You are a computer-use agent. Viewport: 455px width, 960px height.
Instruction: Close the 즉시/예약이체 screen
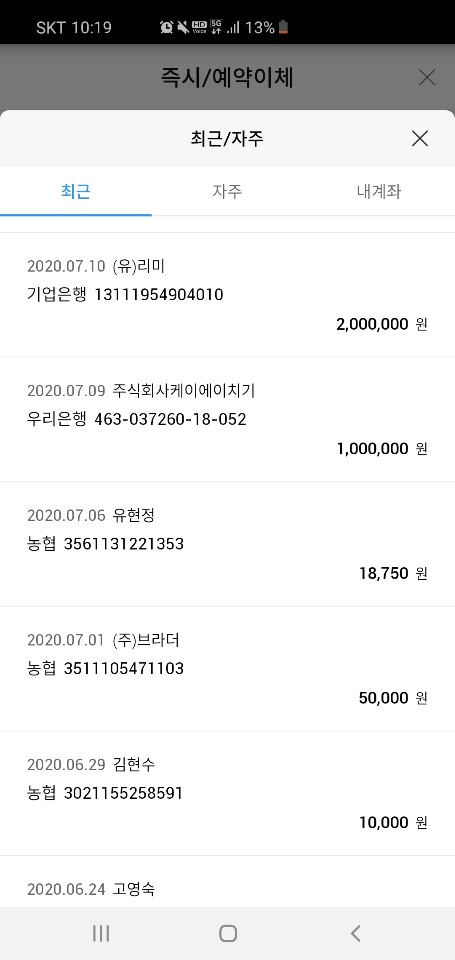tap(426, 78)
